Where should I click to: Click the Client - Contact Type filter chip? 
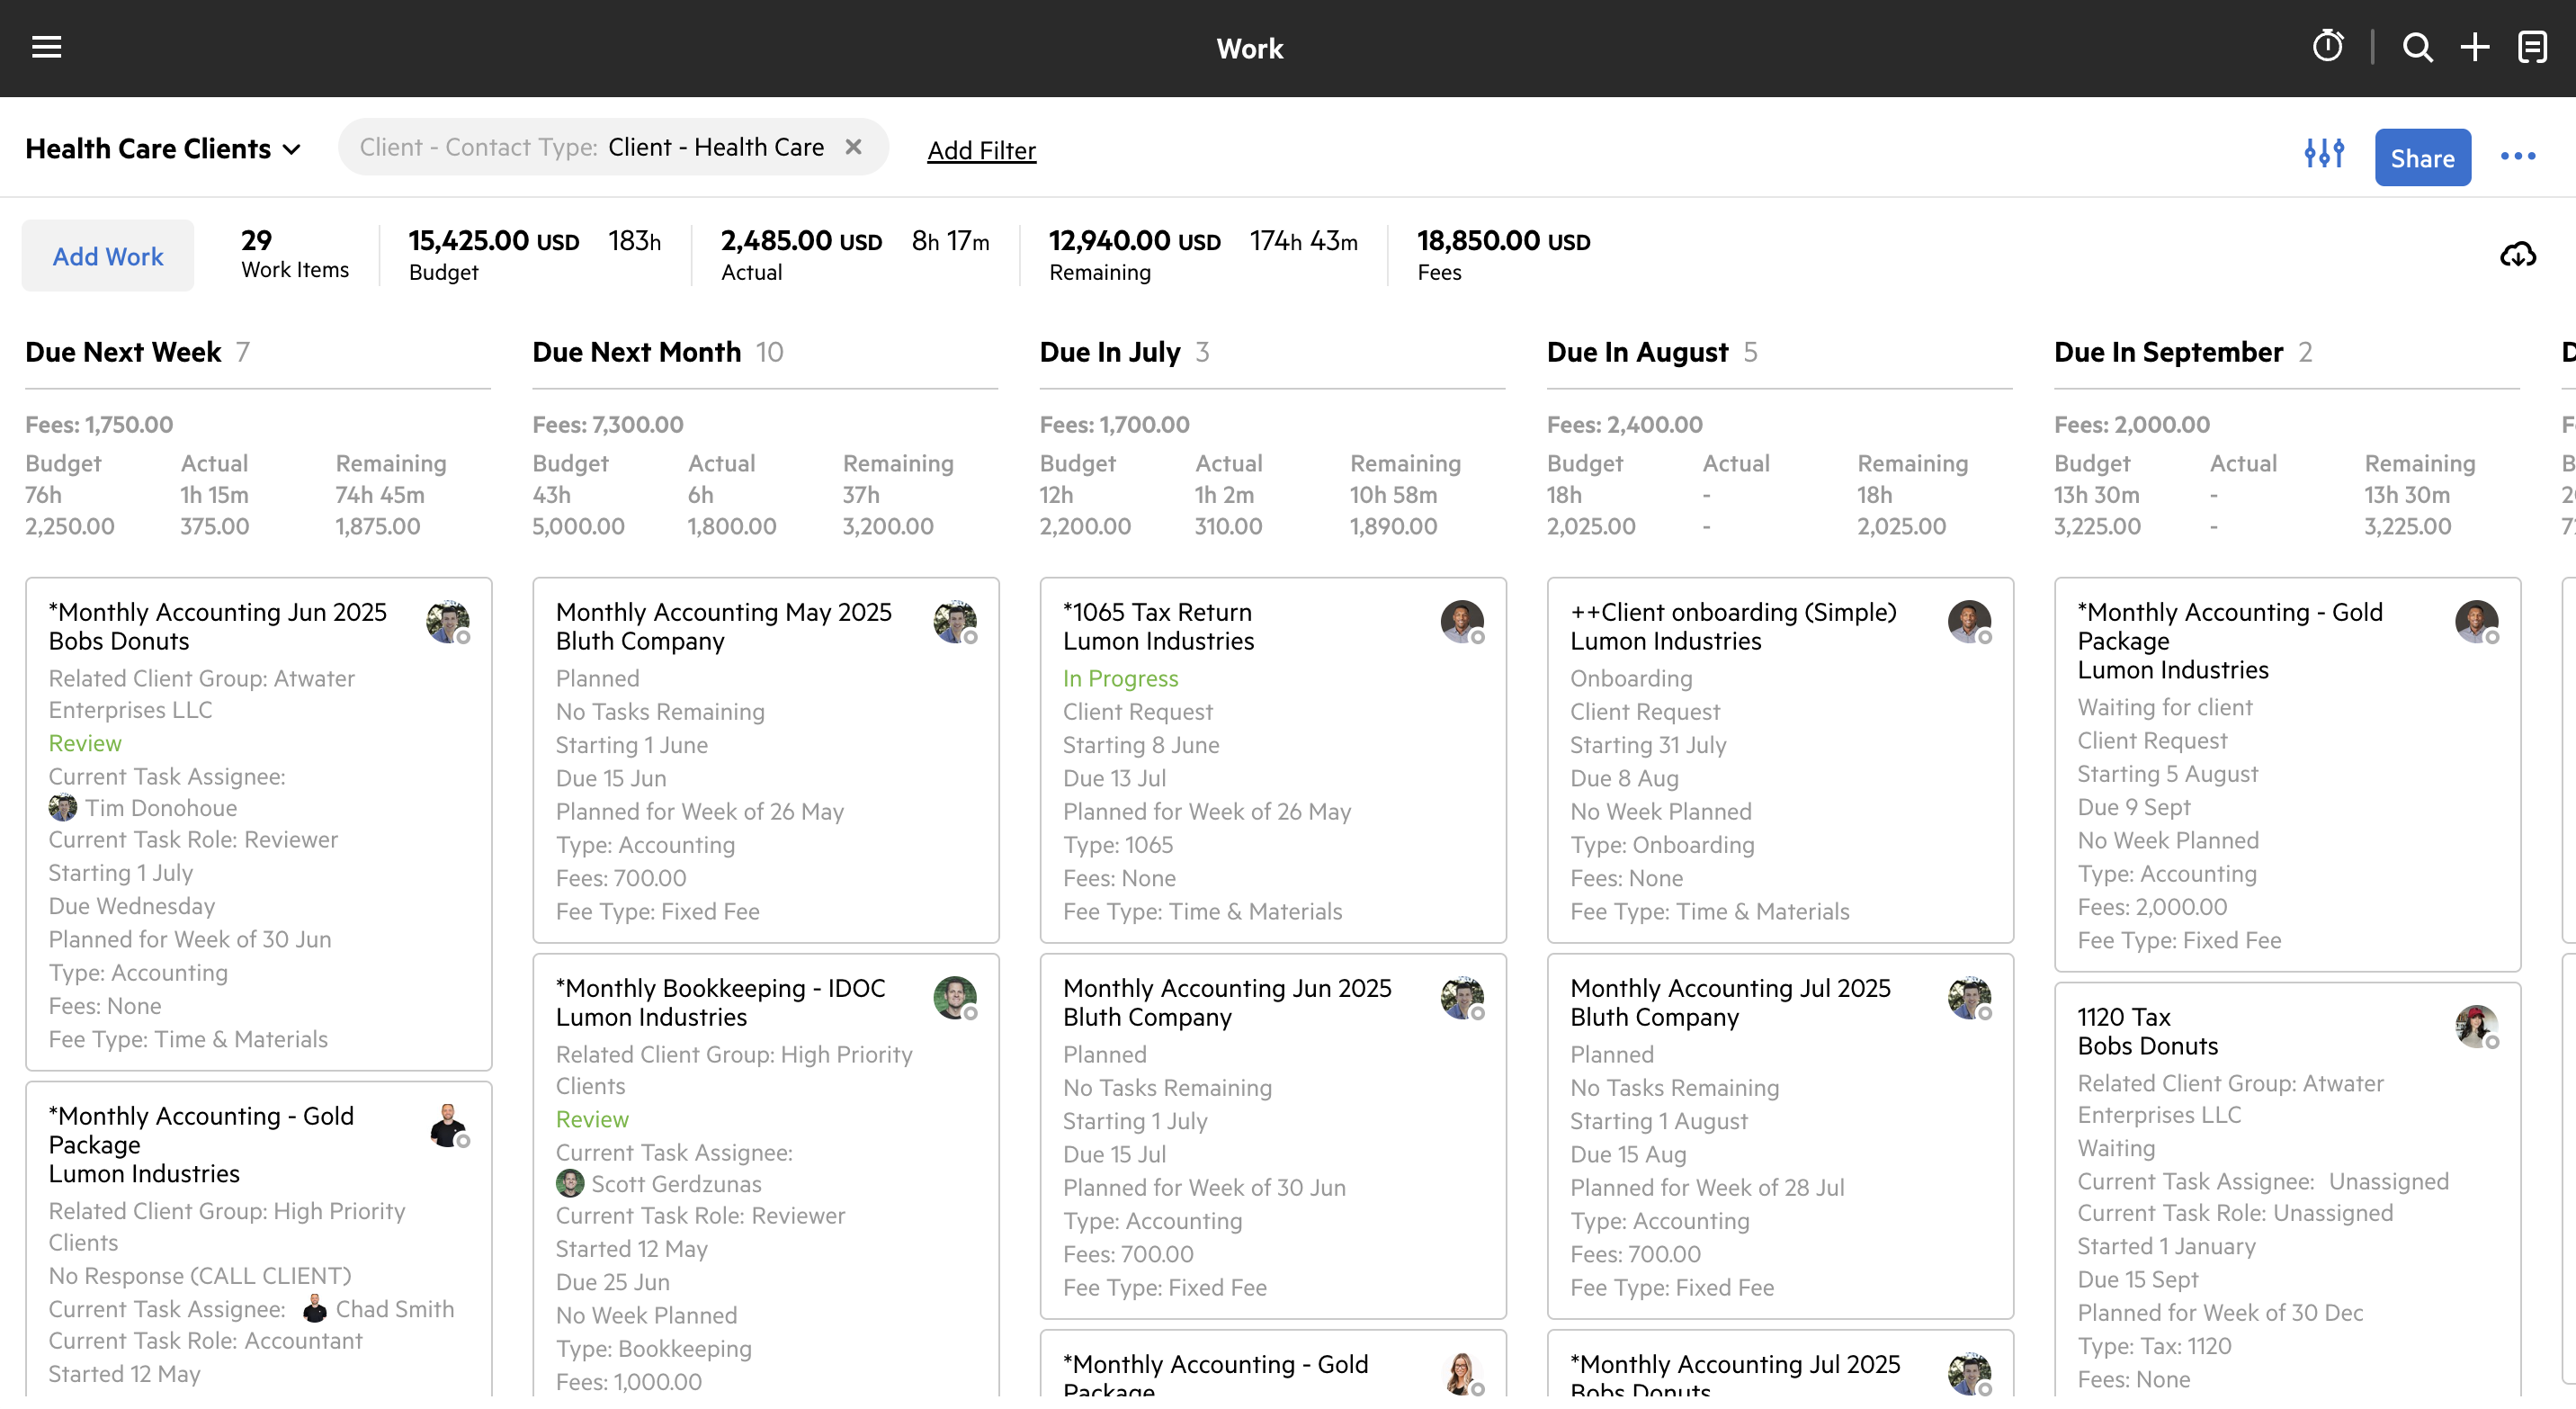tap(591, 147)
